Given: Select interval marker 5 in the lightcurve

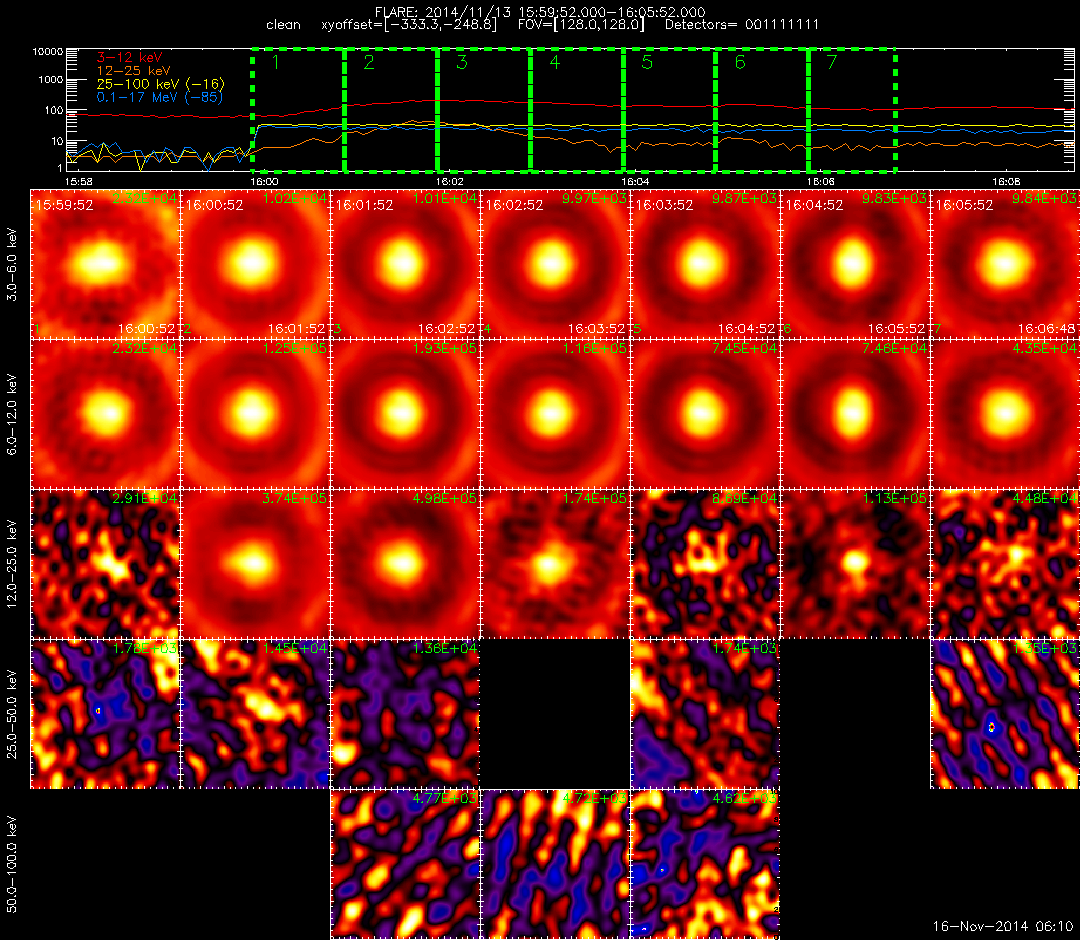Looking at the screenshot, I should (x=647, y=63).
